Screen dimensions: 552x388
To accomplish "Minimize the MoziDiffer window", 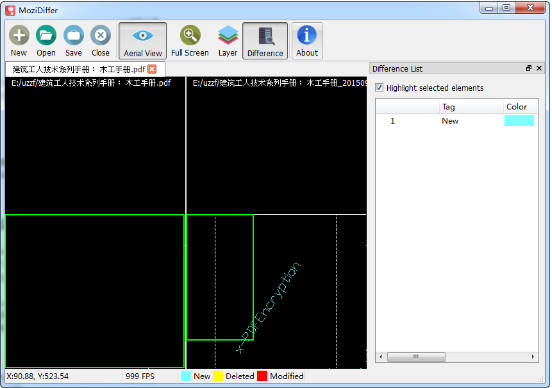I will pyautogui.click(x=489, y=8).
